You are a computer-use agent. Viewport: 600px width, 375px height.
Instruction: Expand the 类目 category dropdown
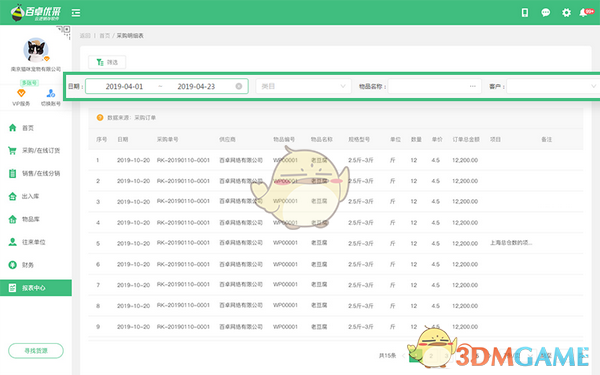pyautogui.click(x=303, y=86)
